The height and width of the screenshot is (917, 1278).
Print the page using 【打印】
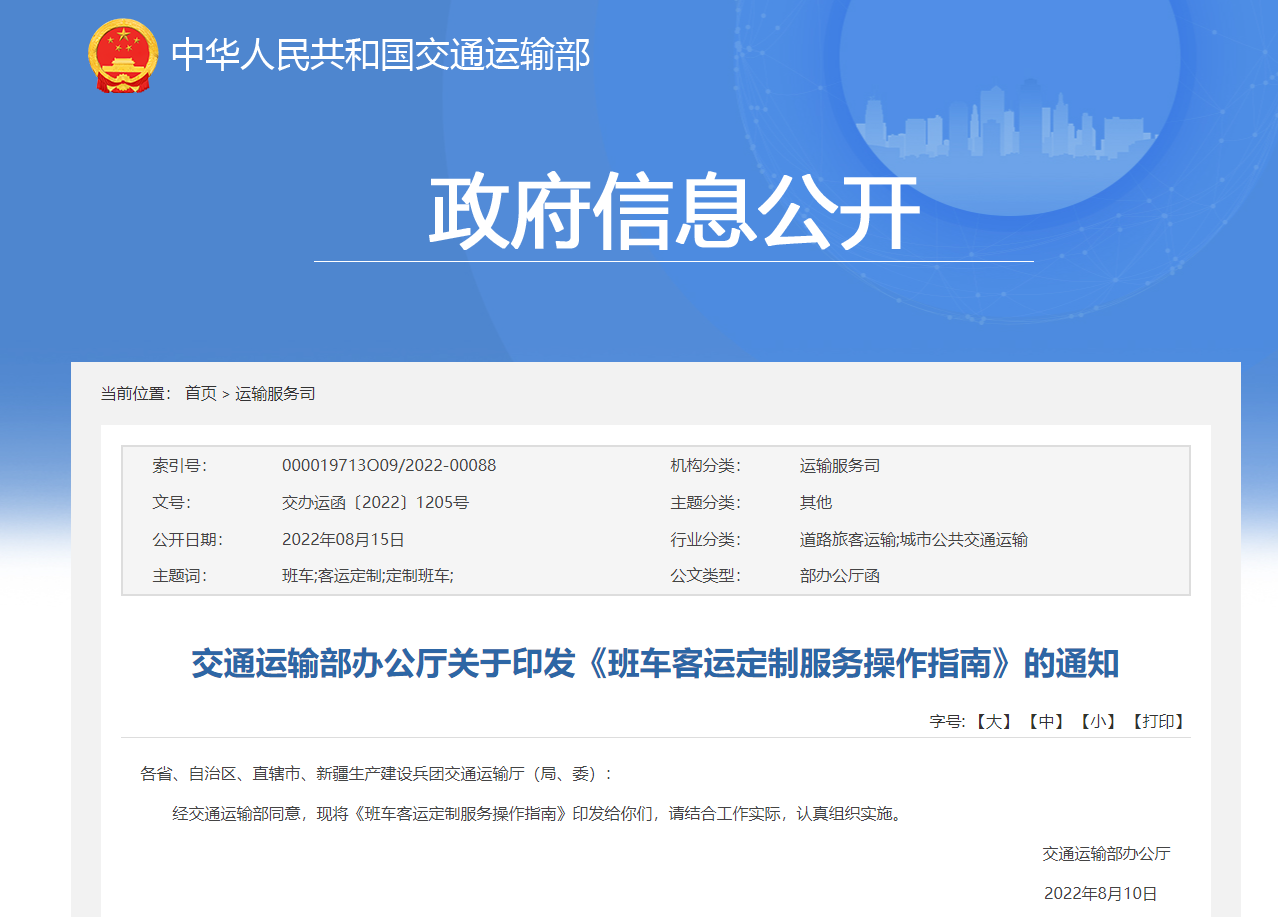1158,721
